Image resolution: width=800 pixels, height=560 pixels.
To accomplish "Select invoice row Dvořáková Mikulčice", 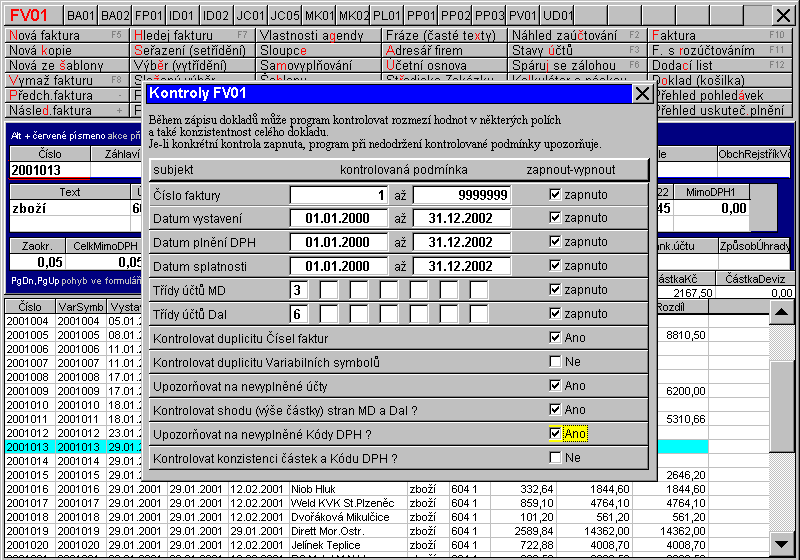I will click(388, 517).
